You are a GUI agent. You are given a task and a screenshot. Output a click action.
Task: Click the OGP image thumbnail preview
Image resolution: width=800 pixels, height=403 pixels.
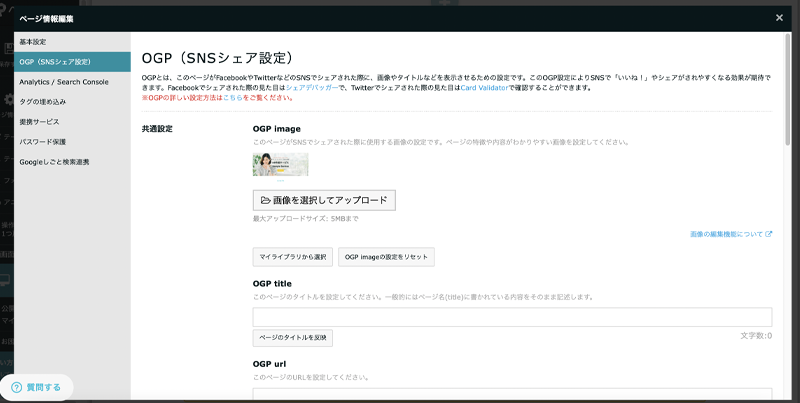tap(280, 164)
